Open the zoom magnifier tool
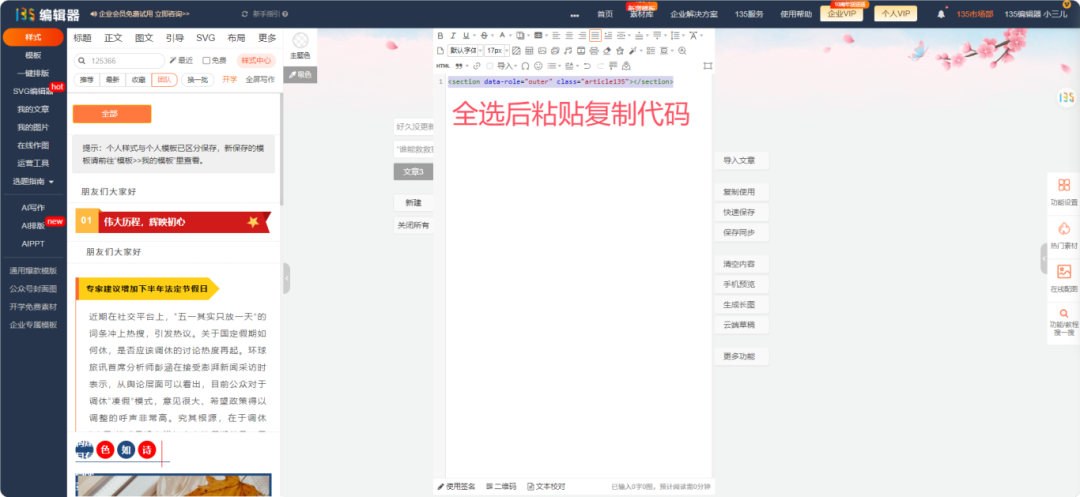The width and height of the screenshot is (1080, 497). 682,50
